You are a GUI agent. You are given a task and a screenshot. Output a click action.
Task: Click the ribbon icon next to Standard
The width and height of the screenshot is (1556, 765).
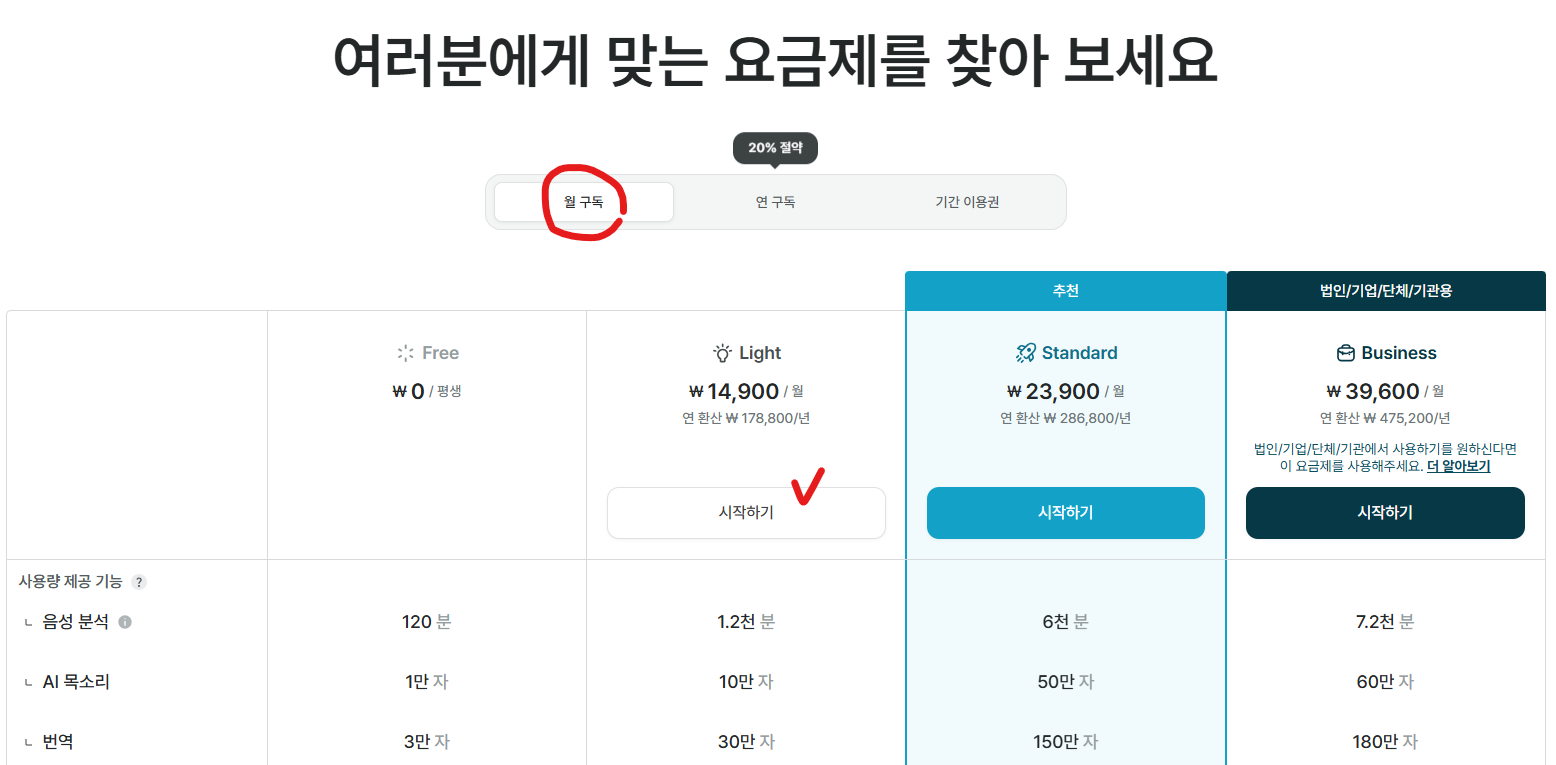tap(1024, 352)
